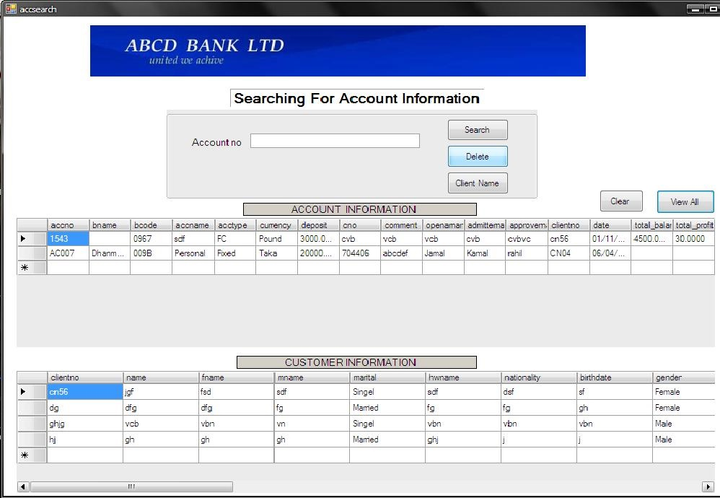Select the ghjg clientno cell

pos(85,424)
